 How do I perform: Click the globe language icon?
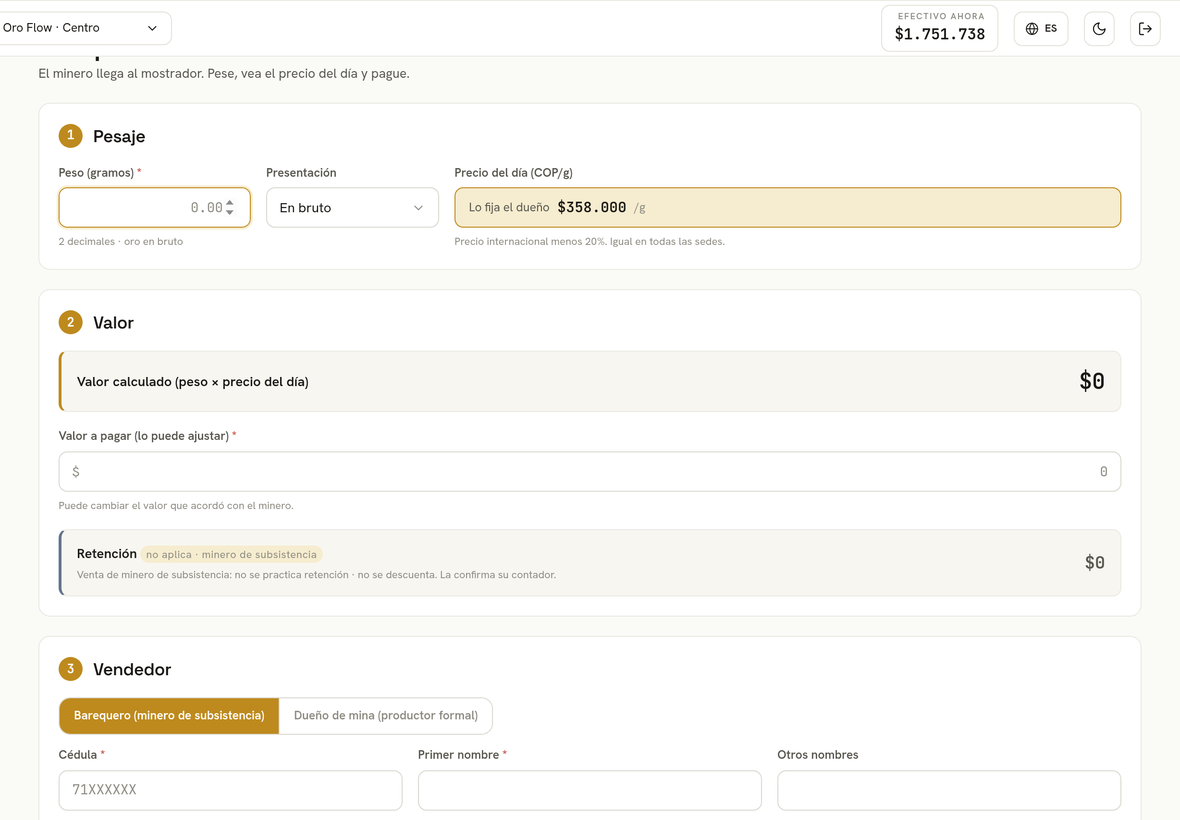[1032, 29]
